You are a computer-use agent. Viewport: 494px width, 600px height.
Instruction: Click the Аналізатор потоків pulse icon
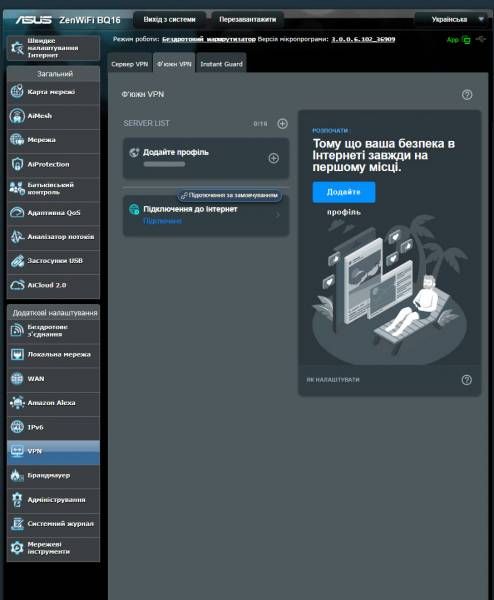(x=17, y=237)
